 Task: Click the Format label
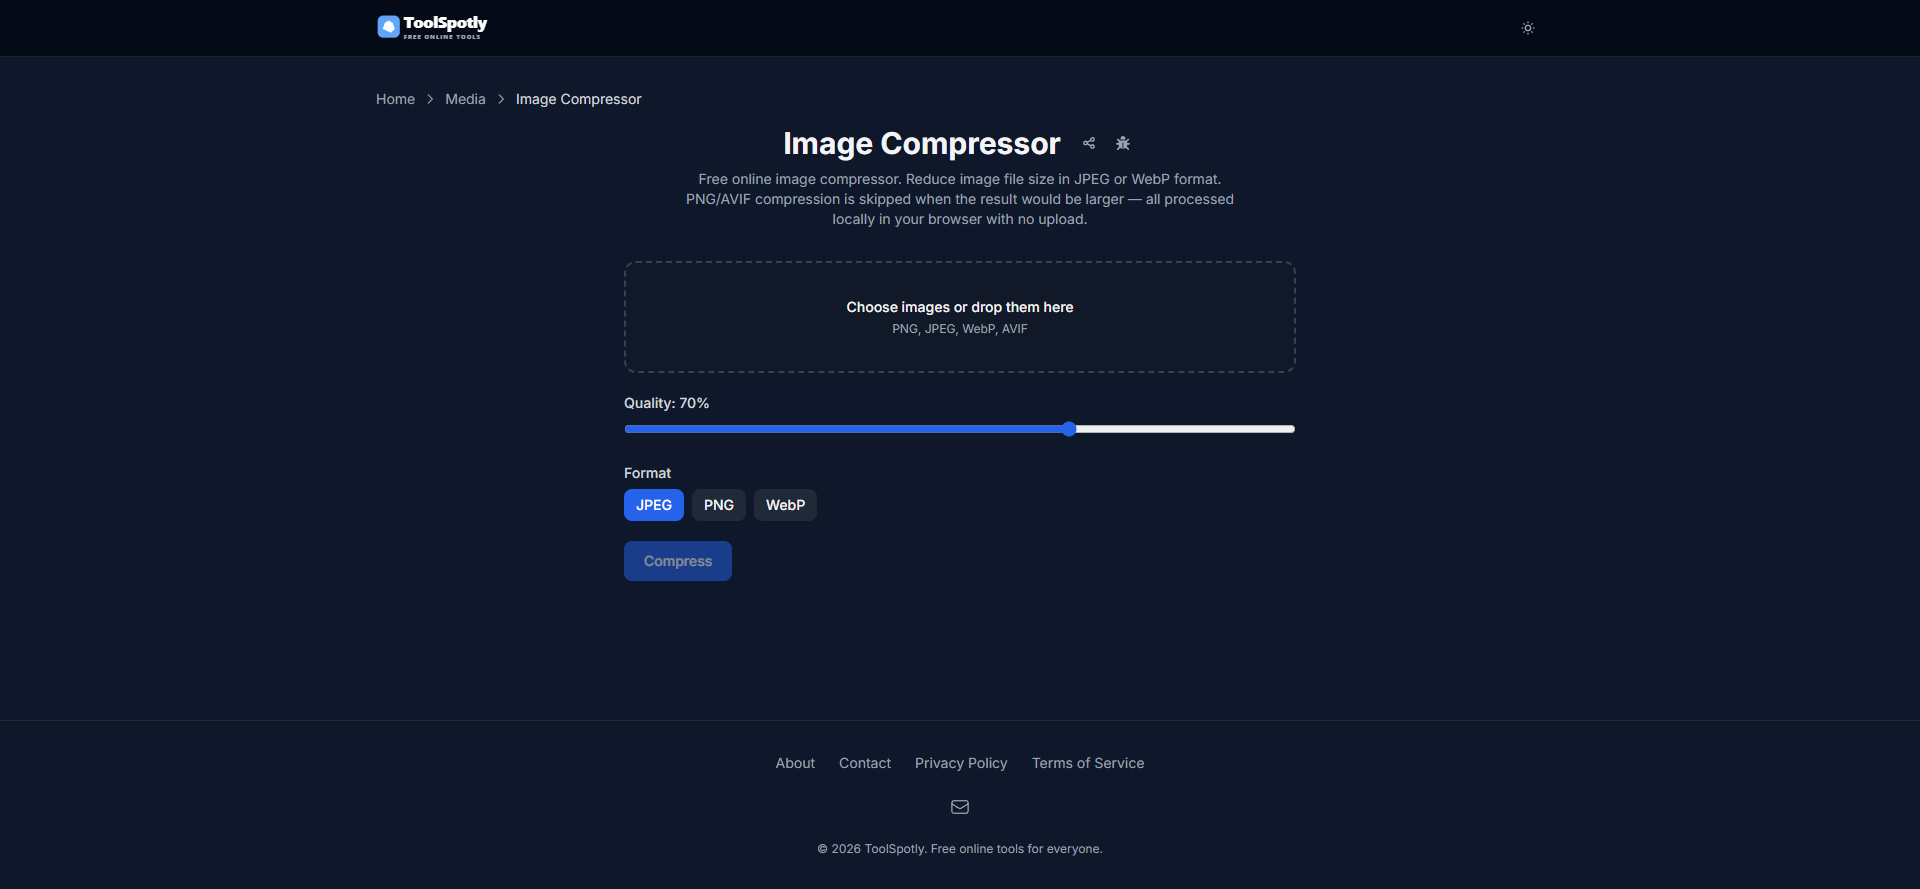pos(647,473)
